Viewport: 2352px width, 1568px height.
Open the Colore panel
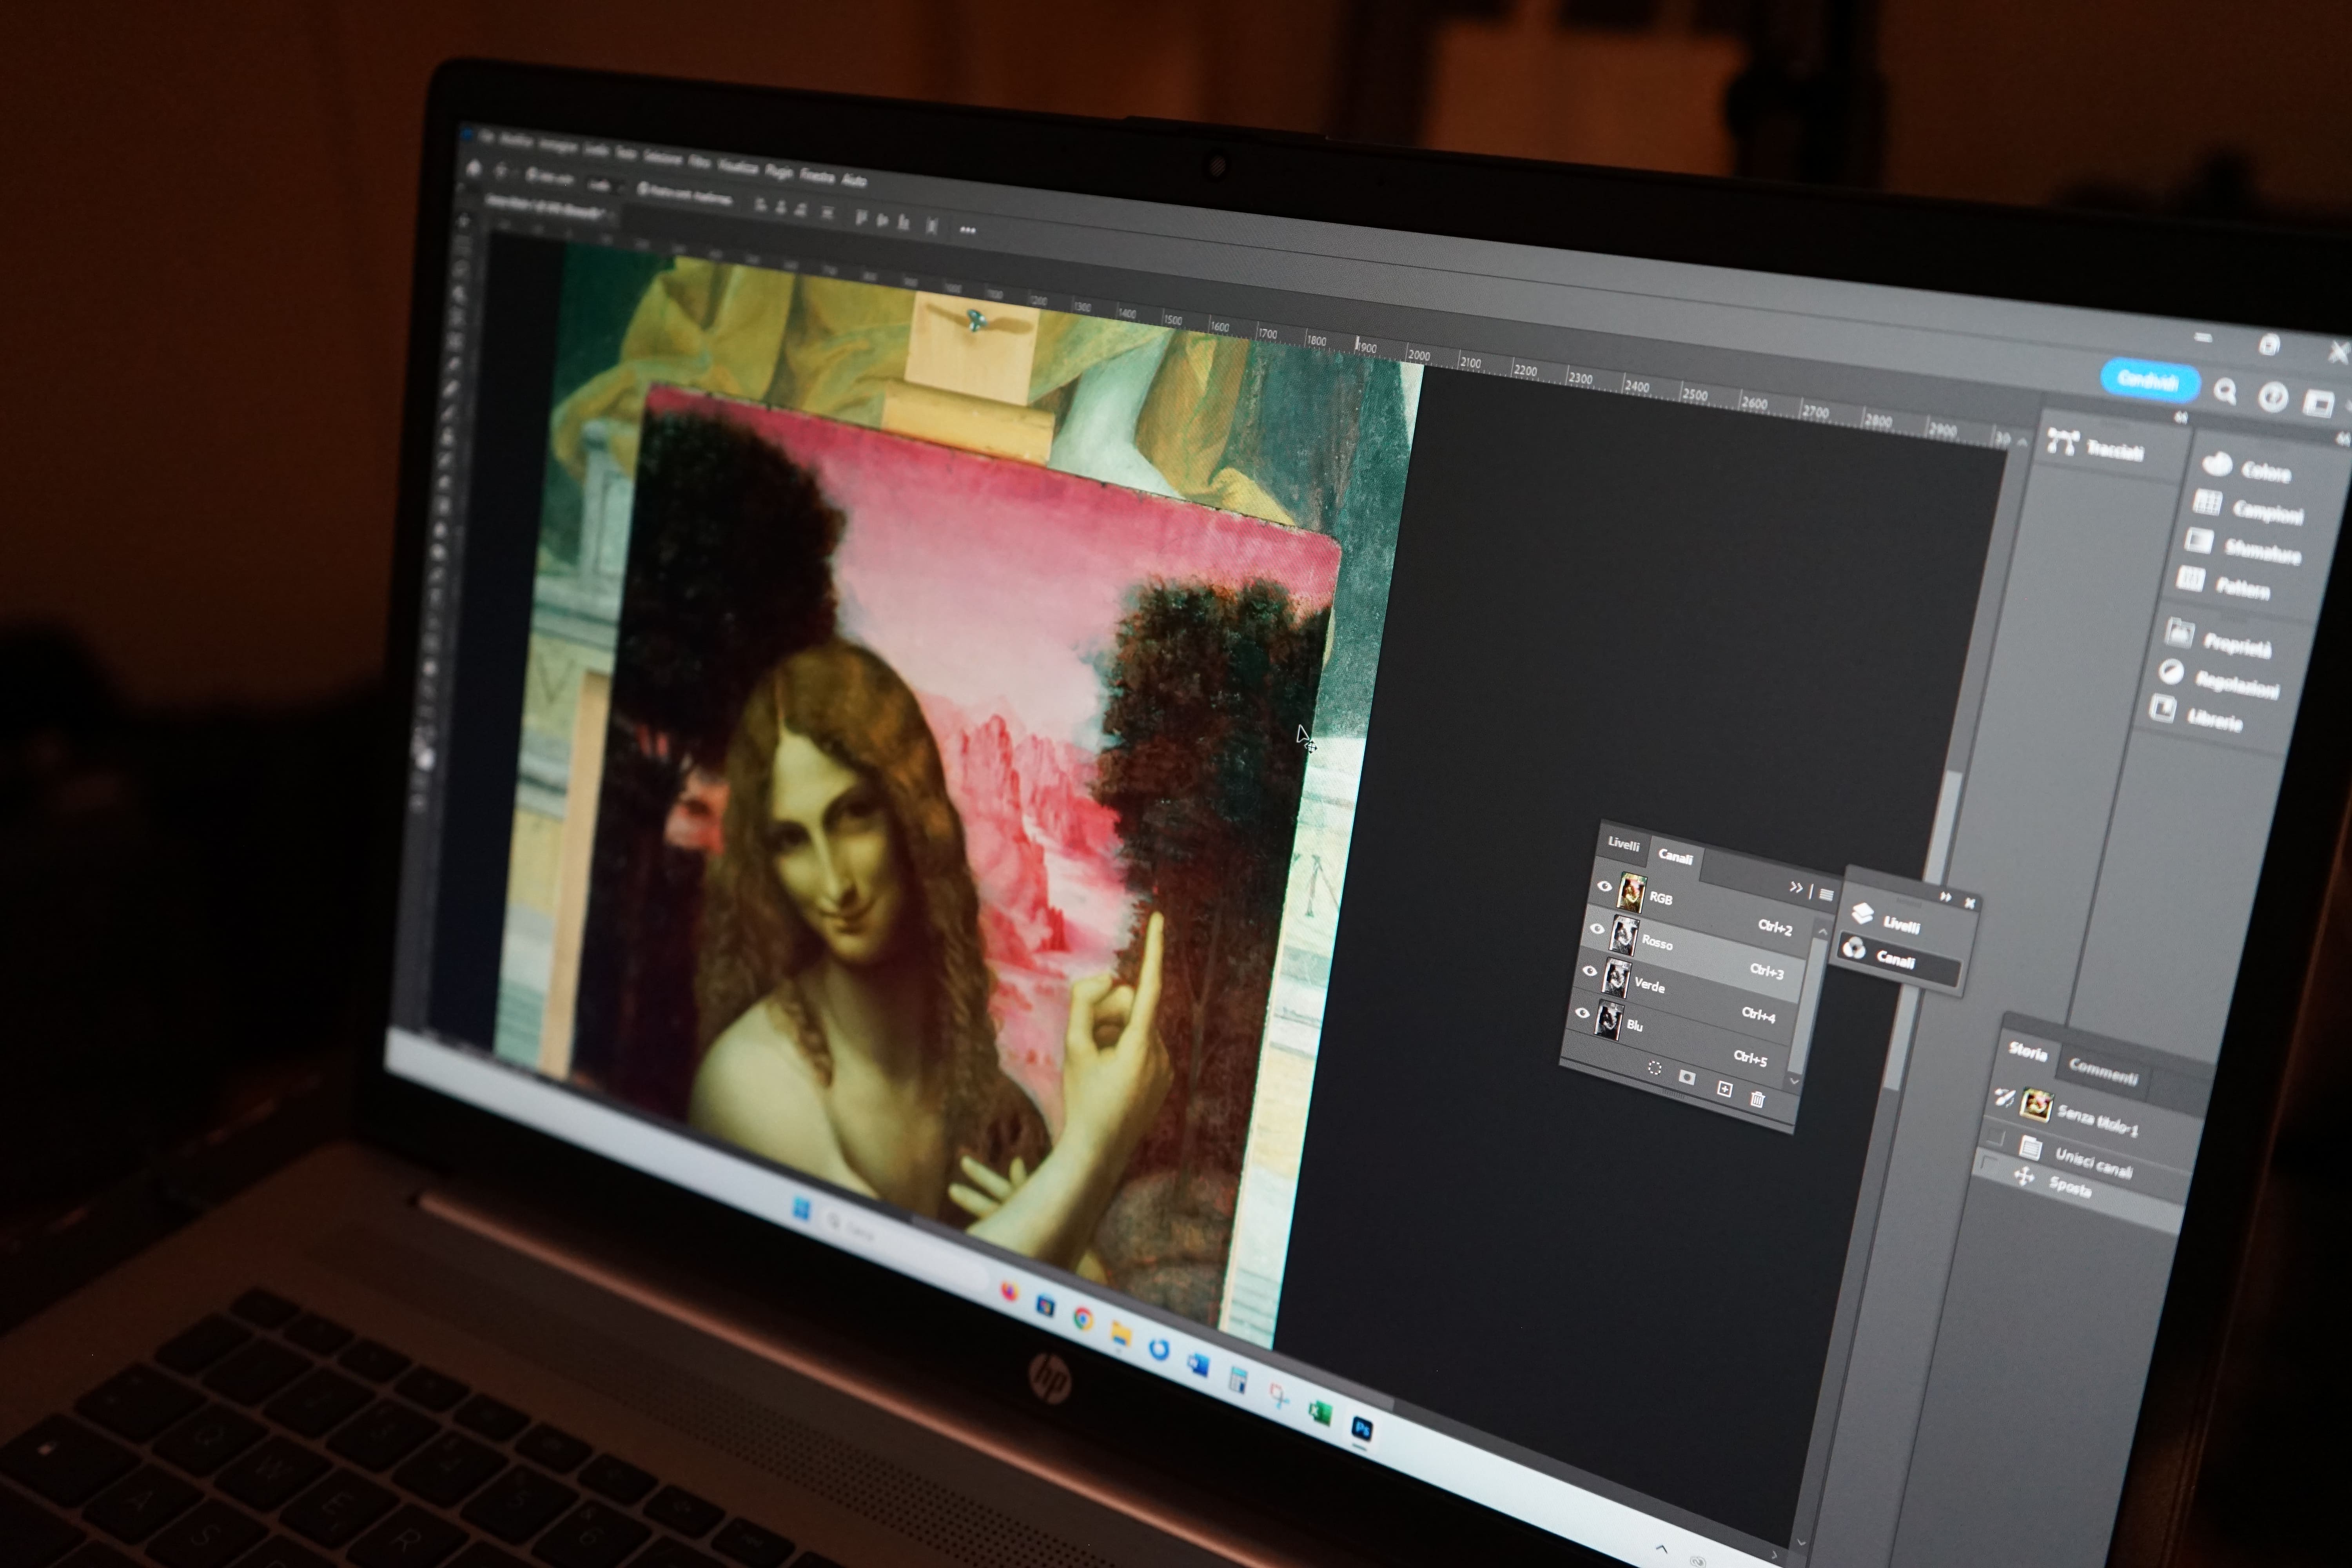2246,468
